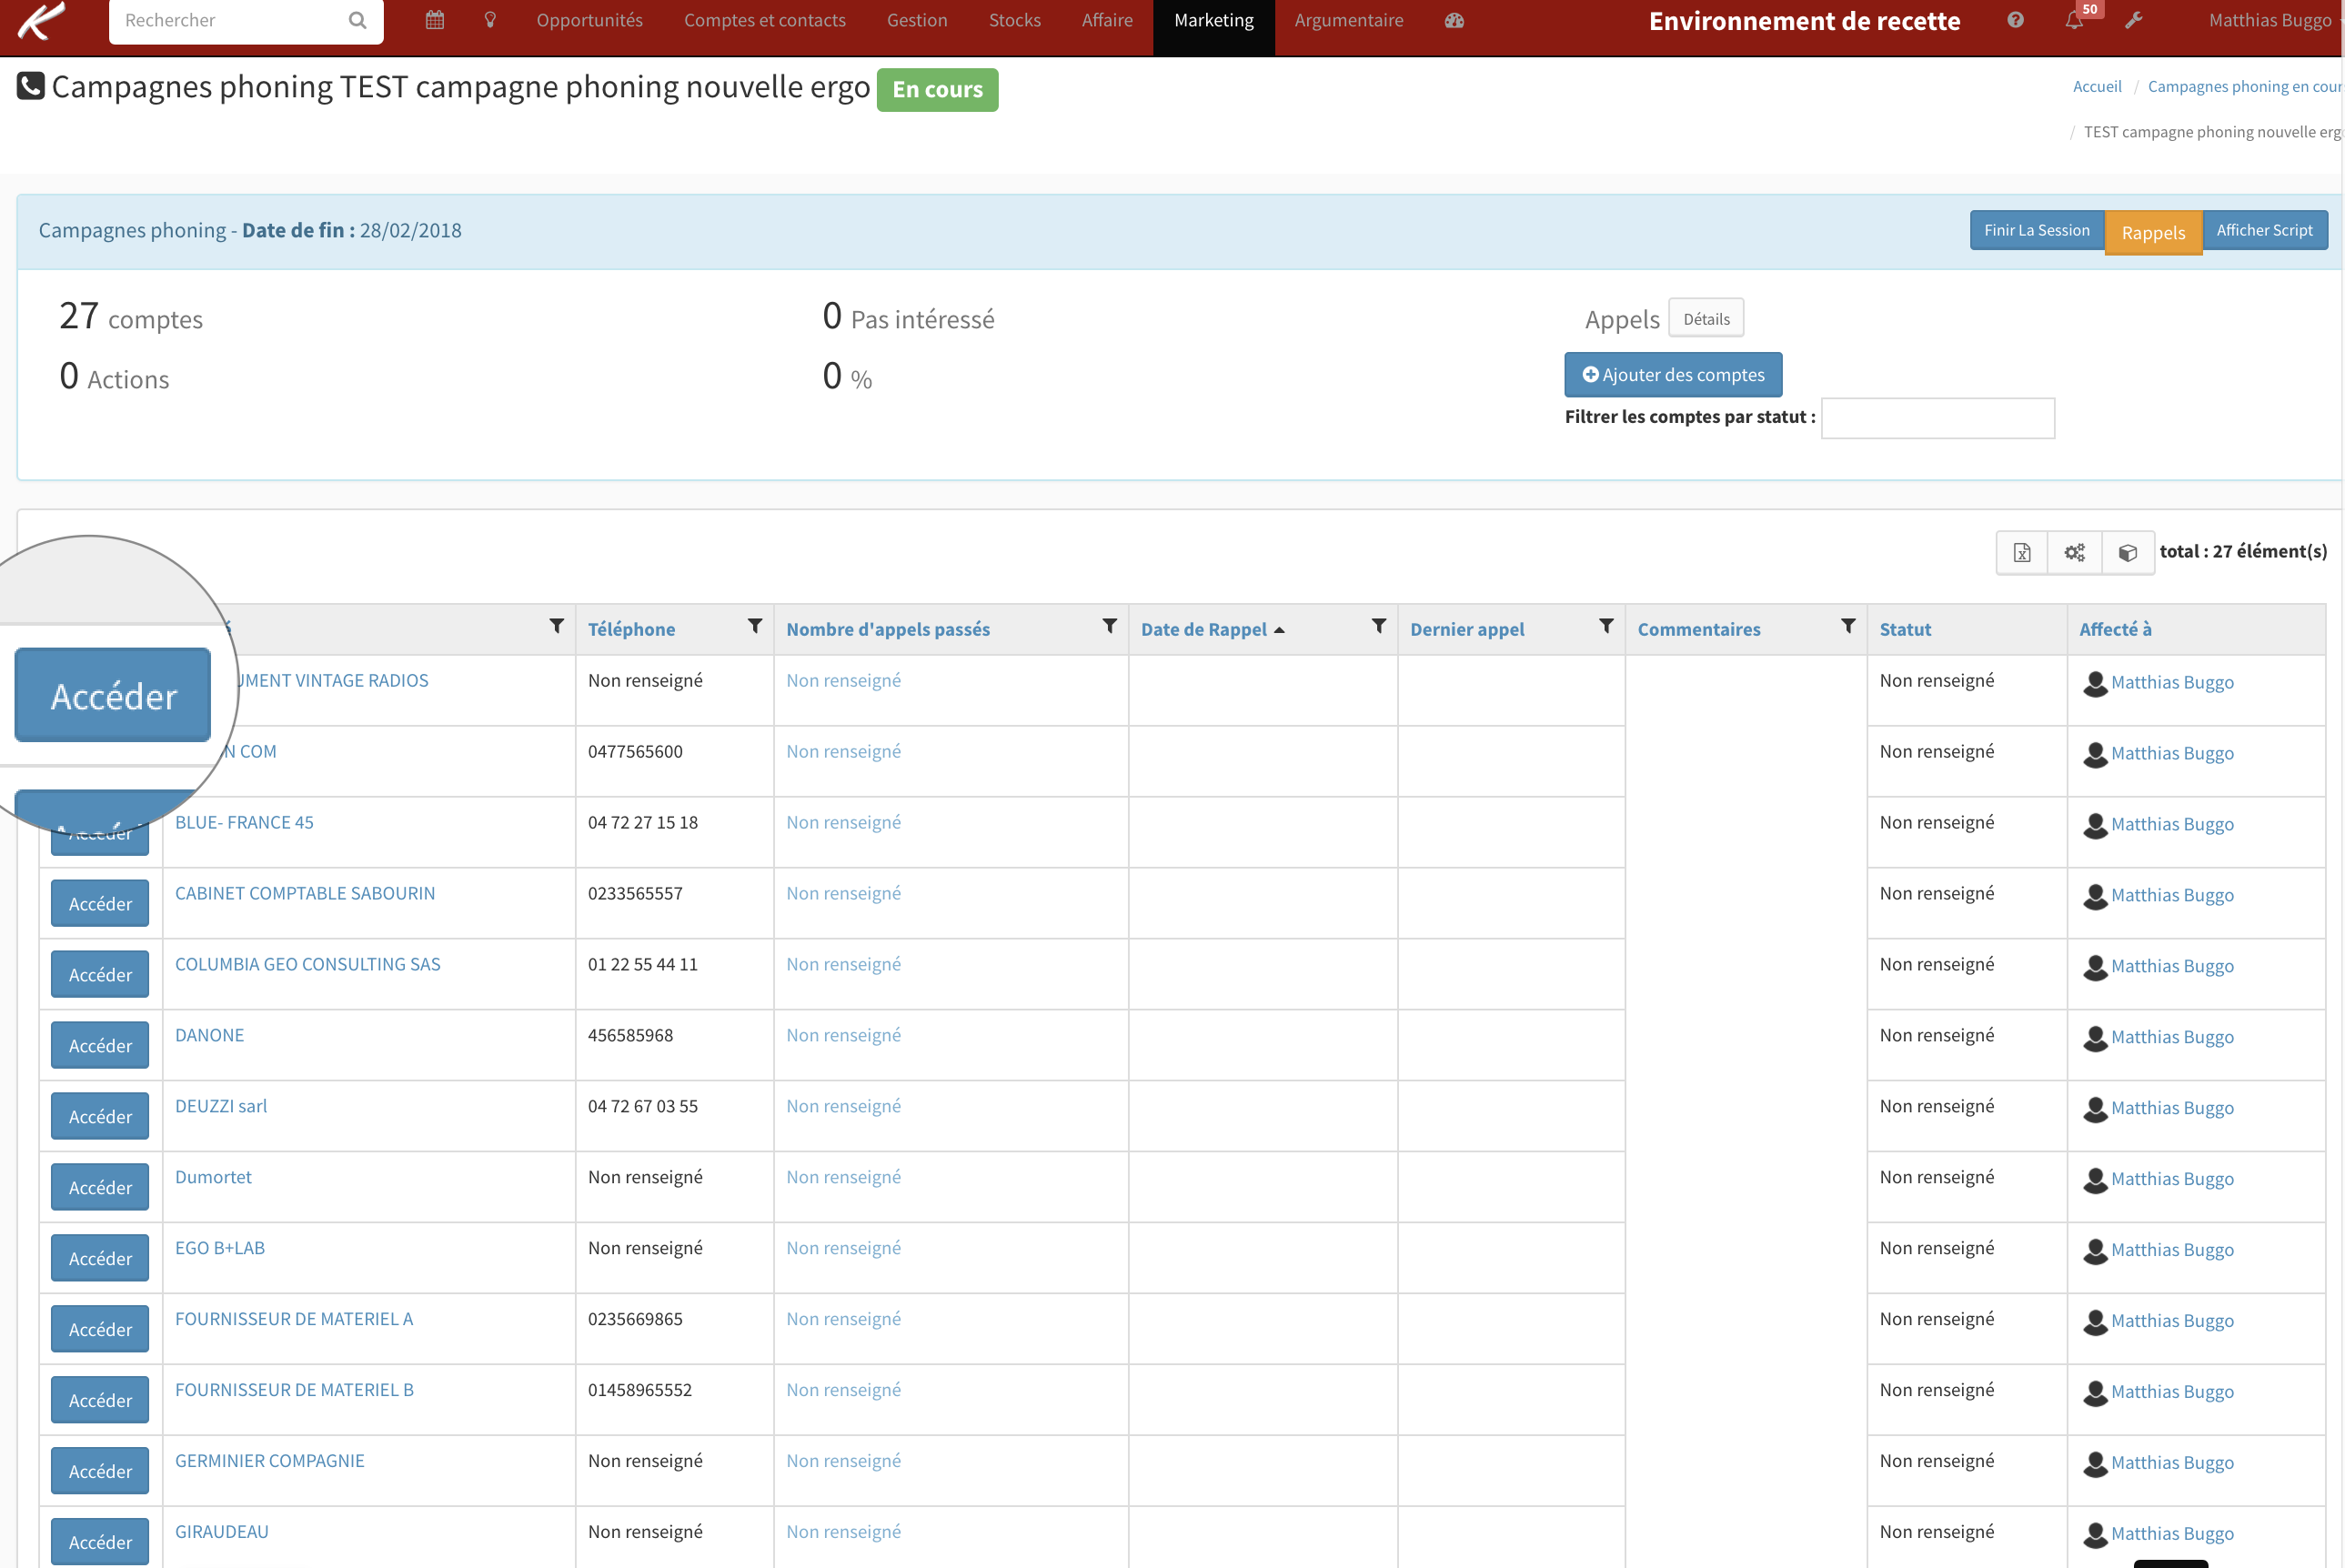Viewport: 2345px width, 1568px height.
Task: Sort by Date de Rappel column
Action: coord(1204,630)
